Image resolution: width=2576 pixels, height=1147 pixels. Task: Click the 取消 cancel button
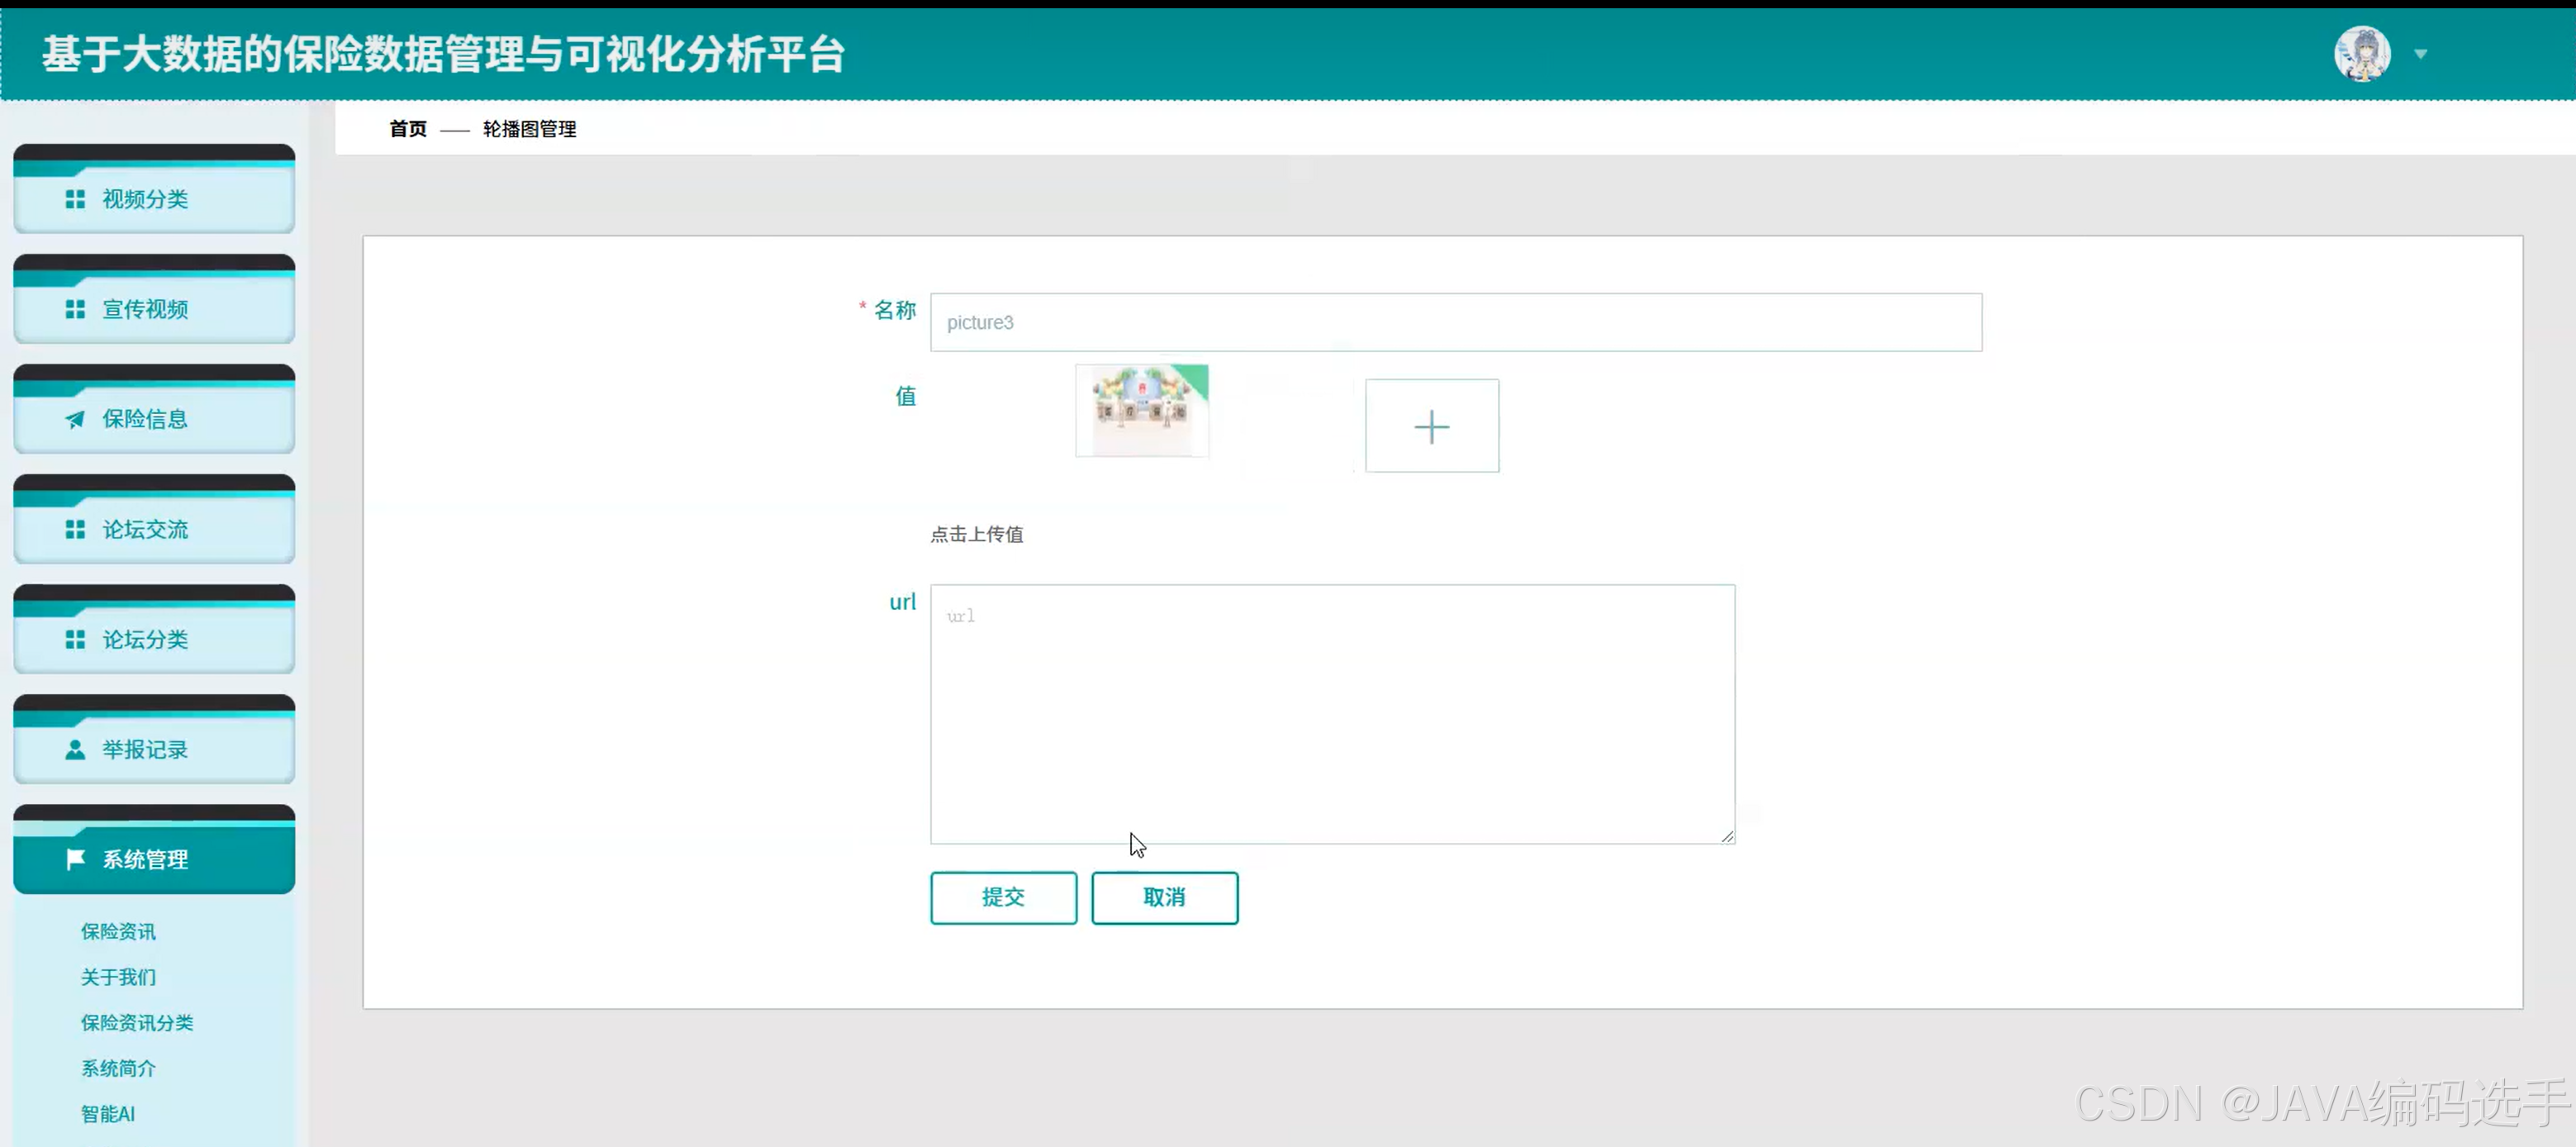click(x=1164, y=897)
